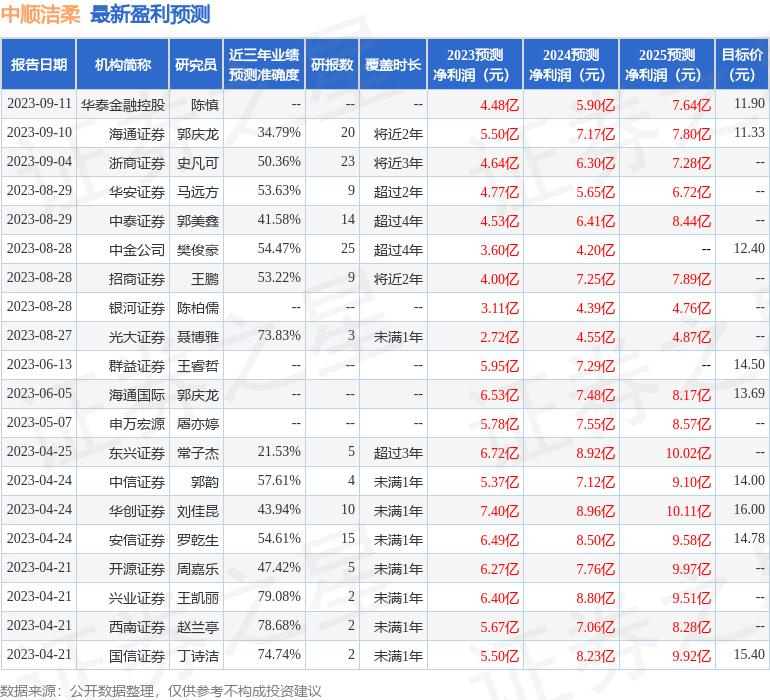Click the 研究员 column header

click(196, 64)
